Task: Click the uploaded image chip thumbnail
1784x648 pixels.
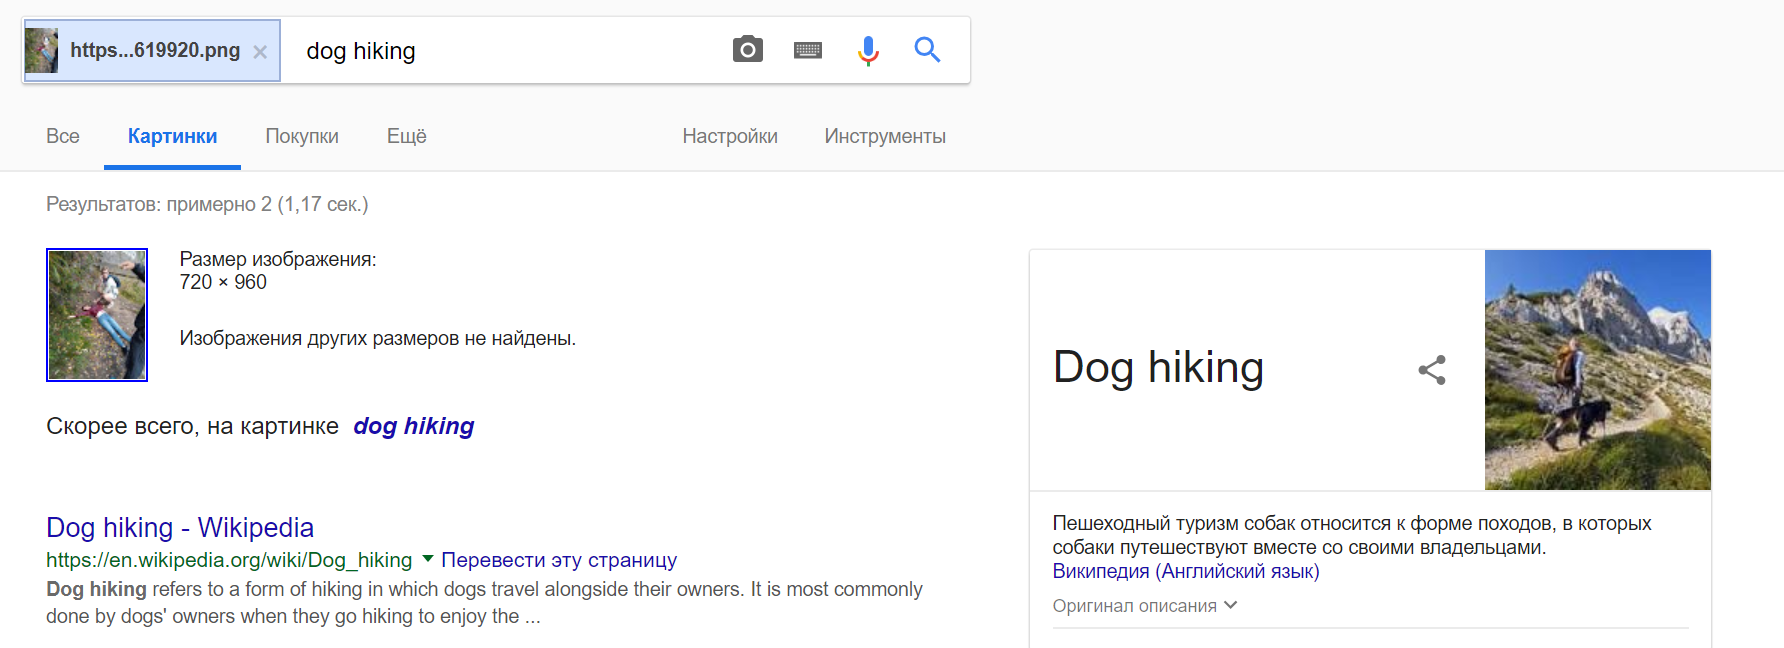Action: [x=42, y=50]
